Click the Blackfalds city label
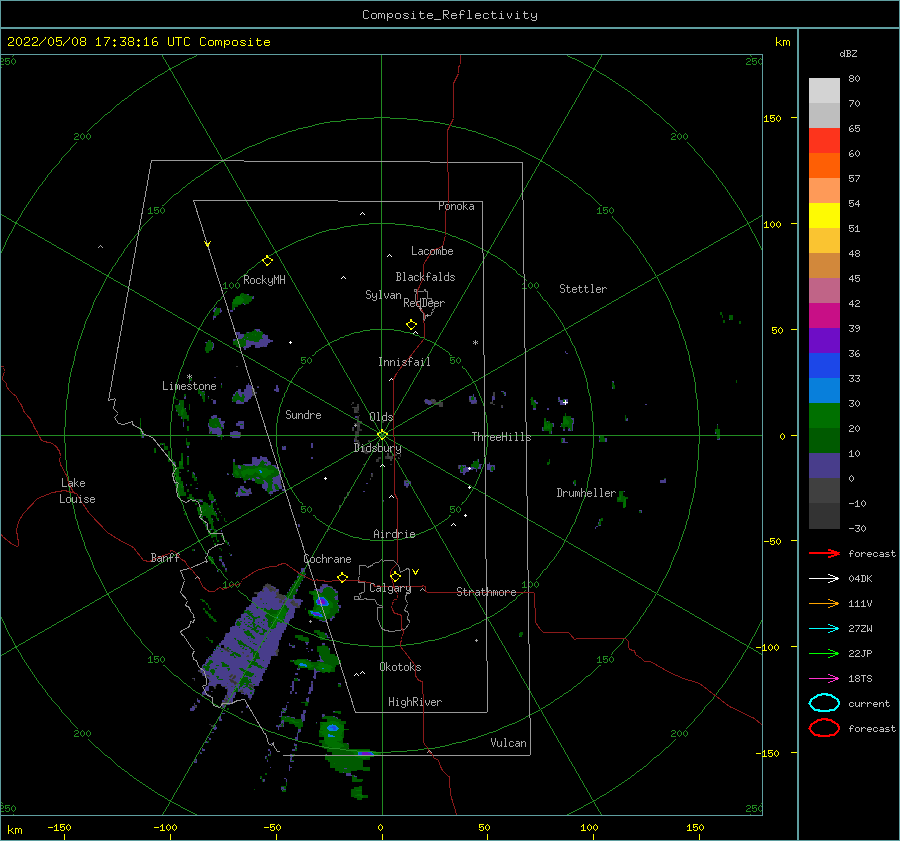 (425, 277)
